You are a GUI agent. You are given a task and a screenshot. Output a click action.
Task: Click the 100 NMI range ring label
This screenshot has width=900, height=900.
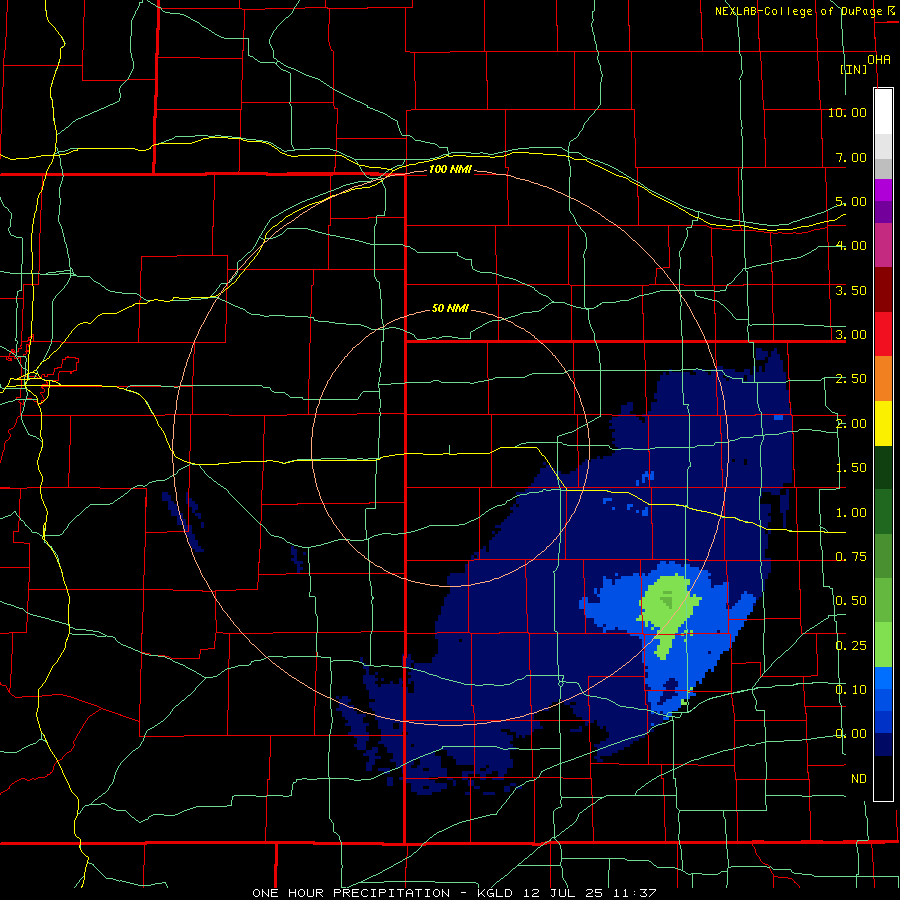(450, 169)
